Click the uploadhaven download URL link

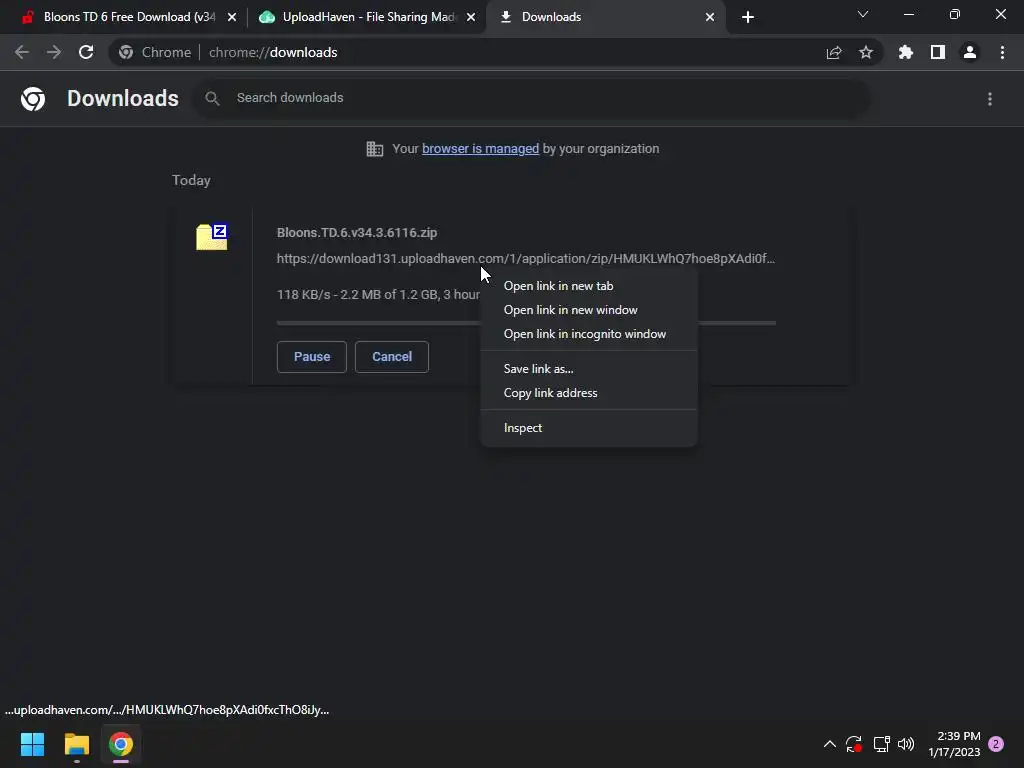click(526, 259)
